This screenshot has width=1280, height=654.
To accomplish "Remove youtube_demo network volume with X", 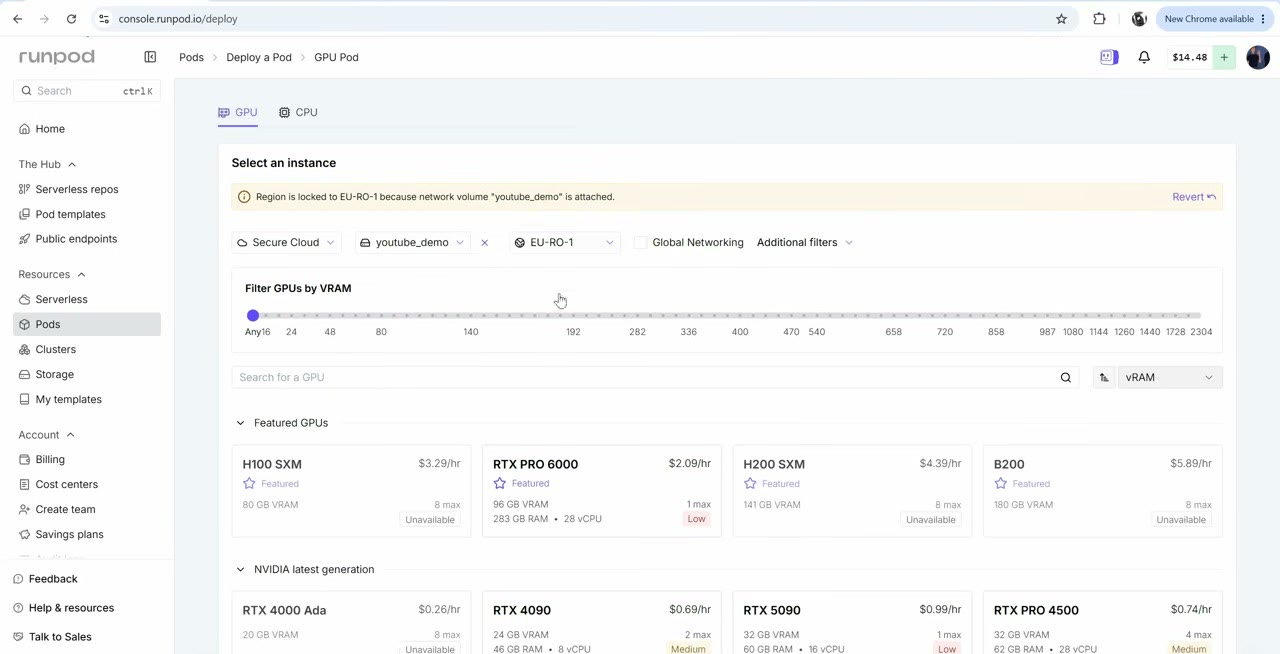I will (x=484, y=243).
